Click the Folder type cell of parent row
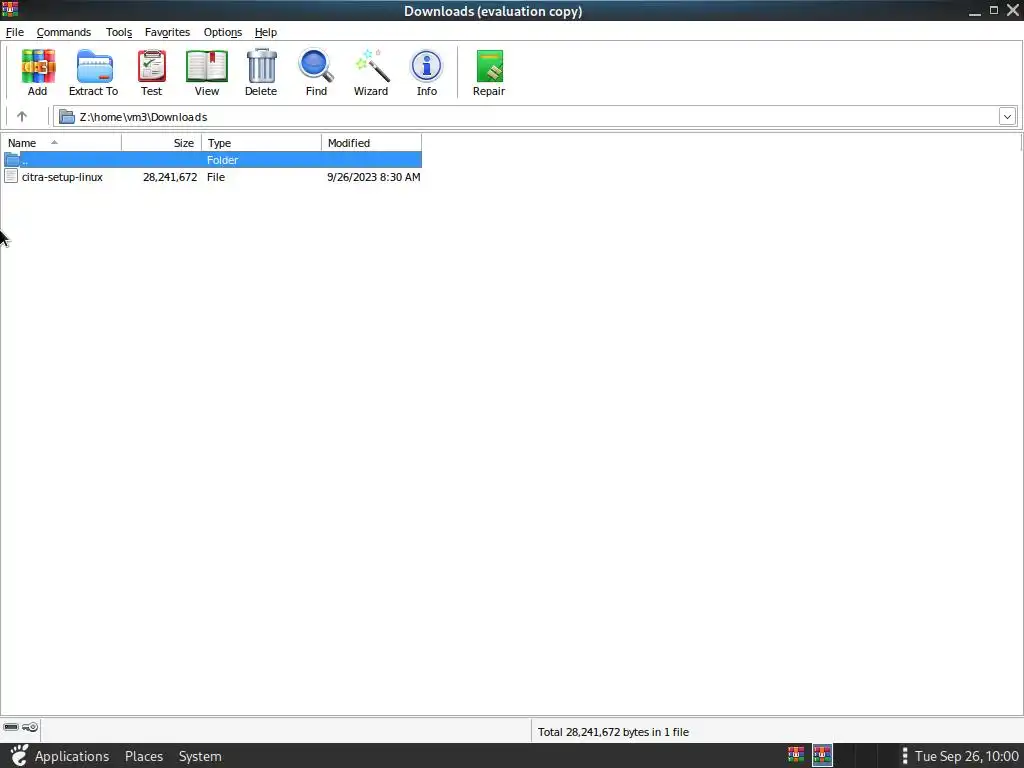Viewport: 1024px width, 768px height. [222, 160]
